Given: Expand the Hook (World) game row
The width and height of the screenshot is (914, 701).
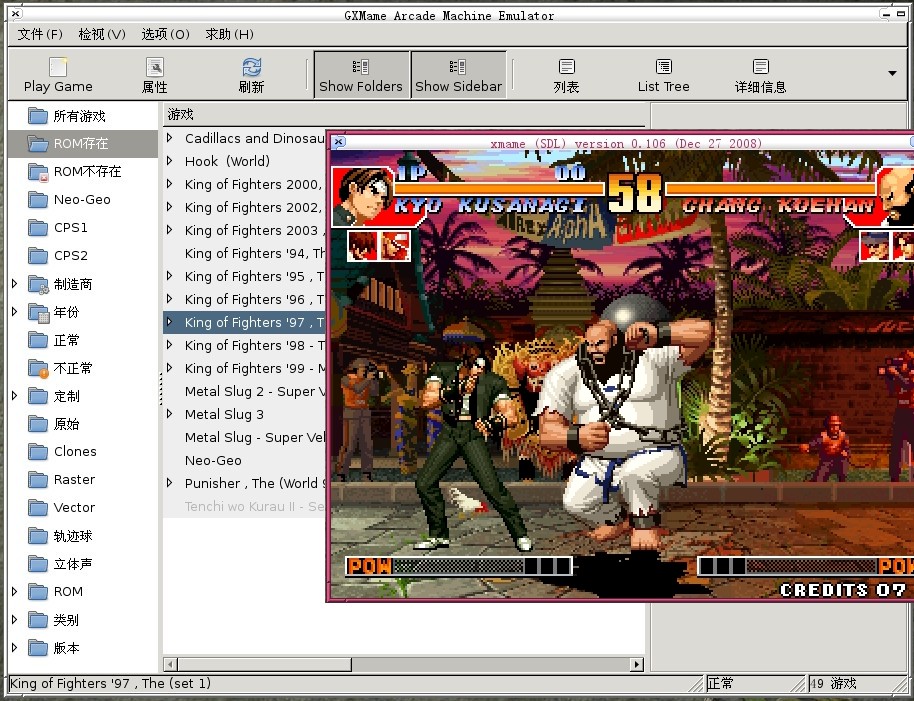Looking at the screenshot, I should [170, 161].
